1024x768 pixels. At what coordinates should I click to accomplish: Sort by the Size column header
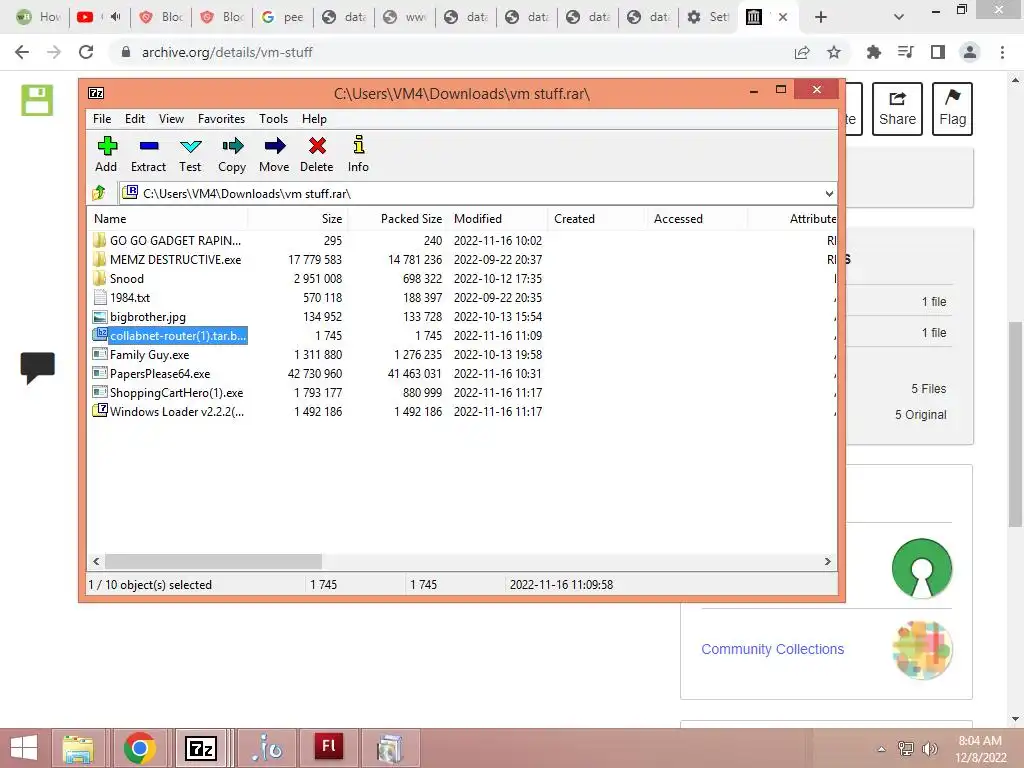coord(298,219)
